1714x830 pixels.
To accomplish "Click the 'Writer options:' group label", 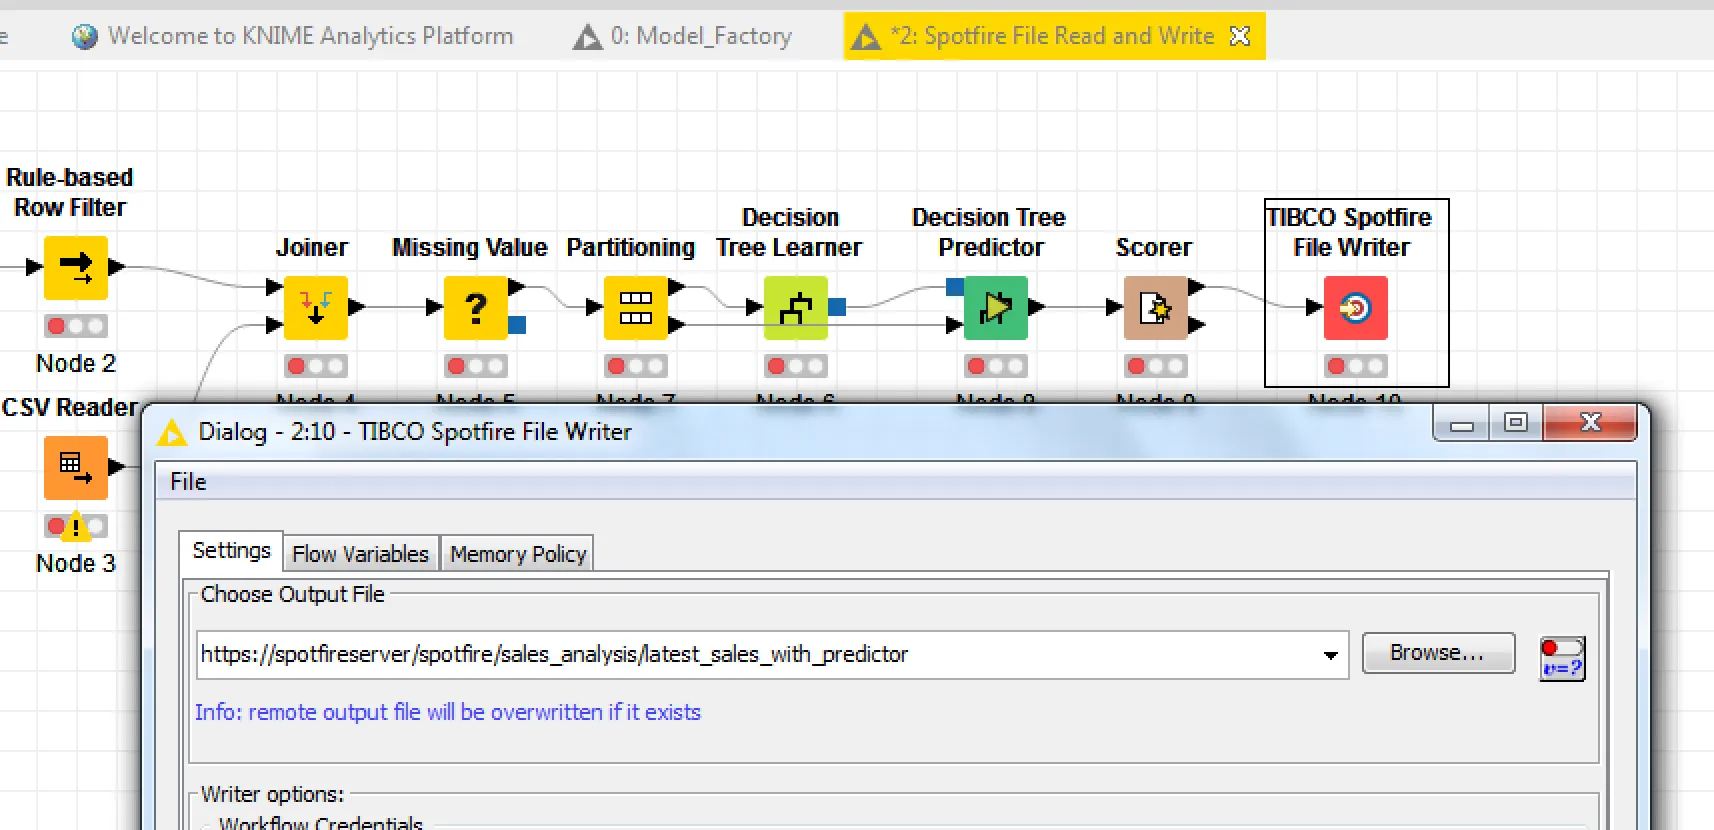I will point(272,794).
